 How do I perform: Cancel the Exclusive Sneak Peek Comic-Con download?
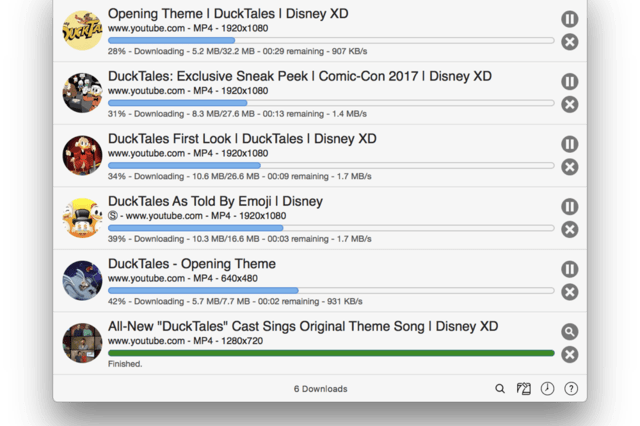click(x=569, y=104)
